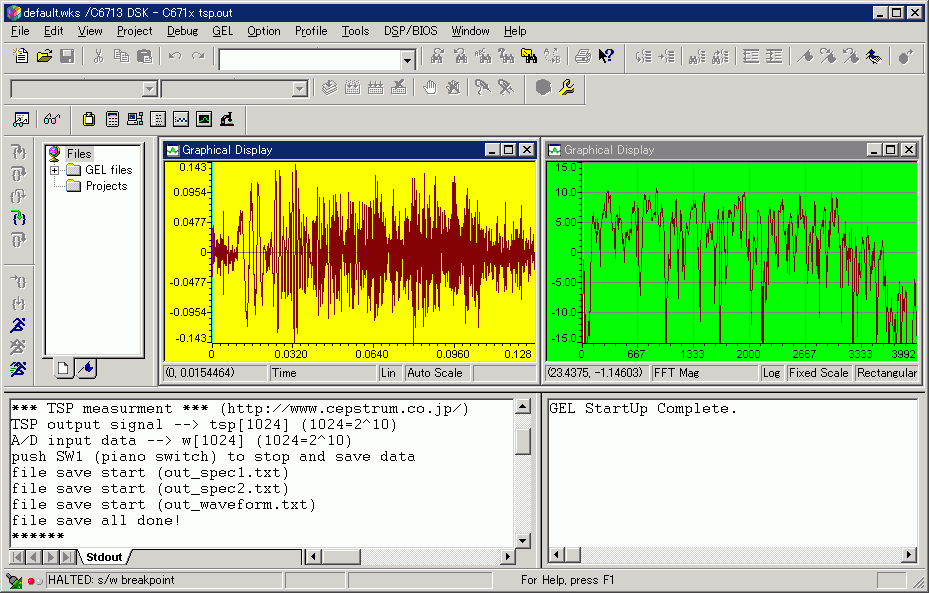
Task: Click the 'GEL StartUp Complete.' output line
Action: point(643,409)
